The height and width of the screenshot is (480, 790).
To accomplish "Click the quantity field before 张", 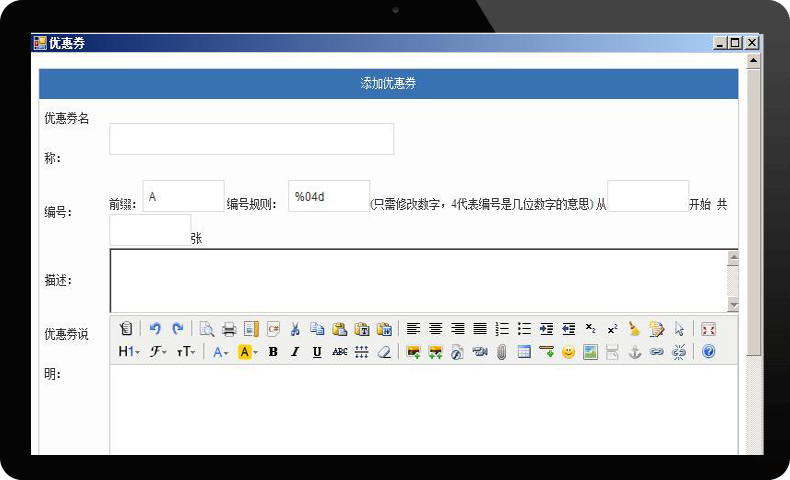I will 150,230.
